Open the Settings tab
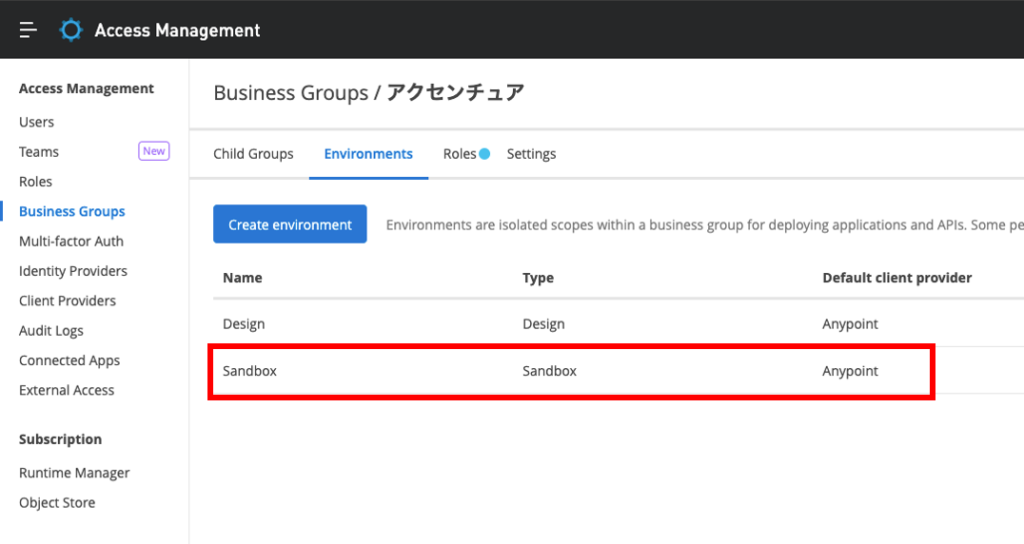The width and height of the screenshot is (1024, 544). pyautogui.click(x=531, y=154)
